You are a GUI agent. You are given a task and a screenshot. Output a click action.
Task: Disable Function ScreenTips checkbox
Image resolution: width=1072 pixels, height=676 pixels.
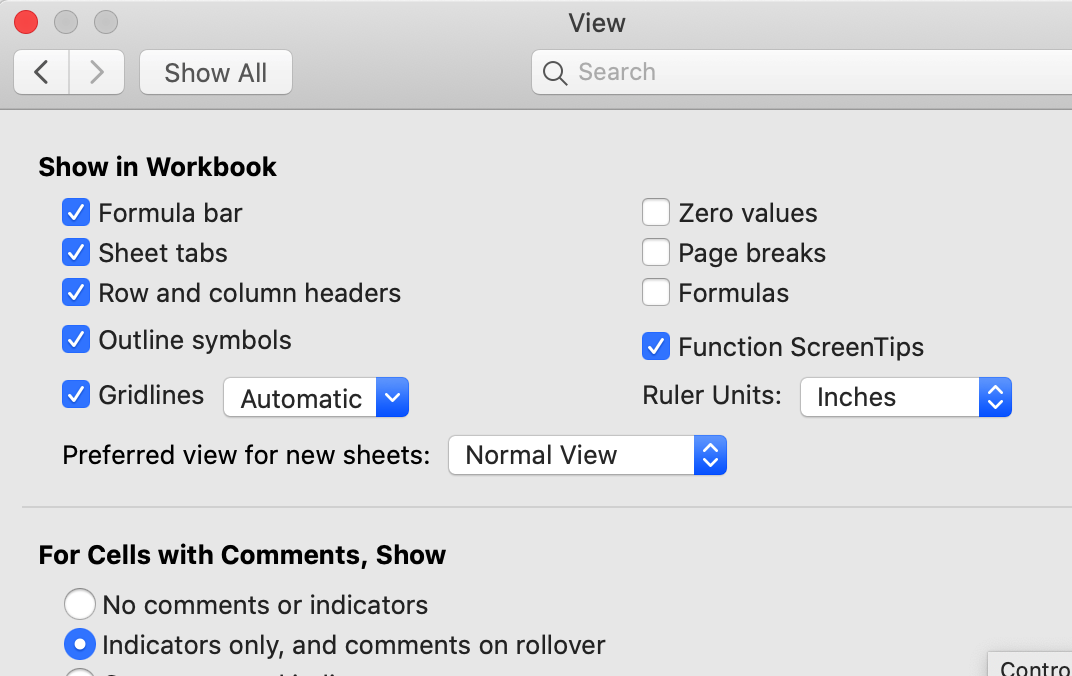coord(656,347)
